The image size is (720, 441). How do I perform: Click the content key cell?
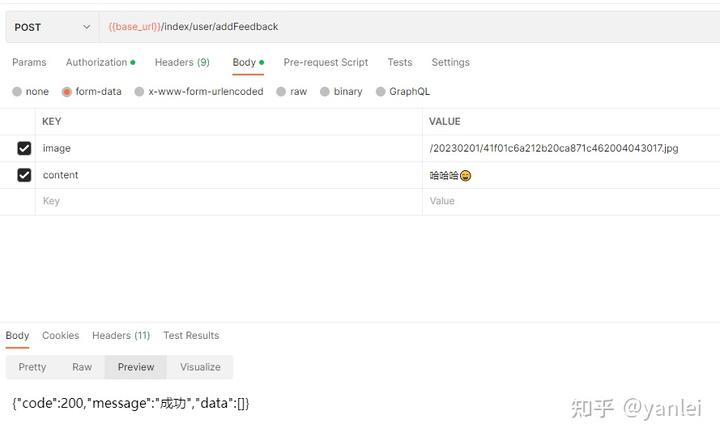[x=229, y=175]
